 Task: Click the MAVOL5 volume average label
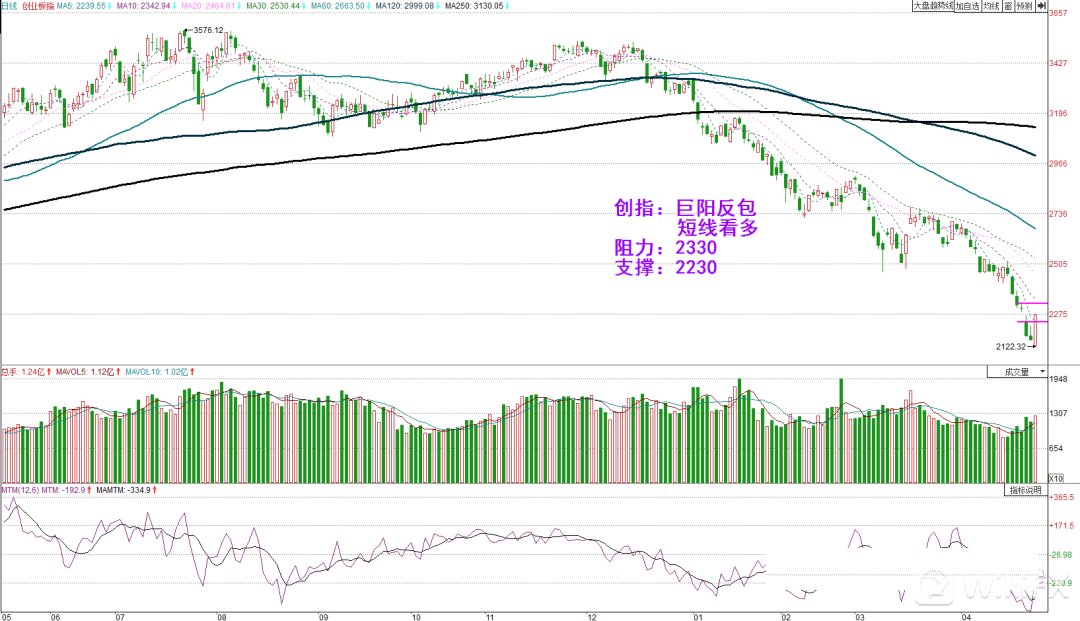88,372
